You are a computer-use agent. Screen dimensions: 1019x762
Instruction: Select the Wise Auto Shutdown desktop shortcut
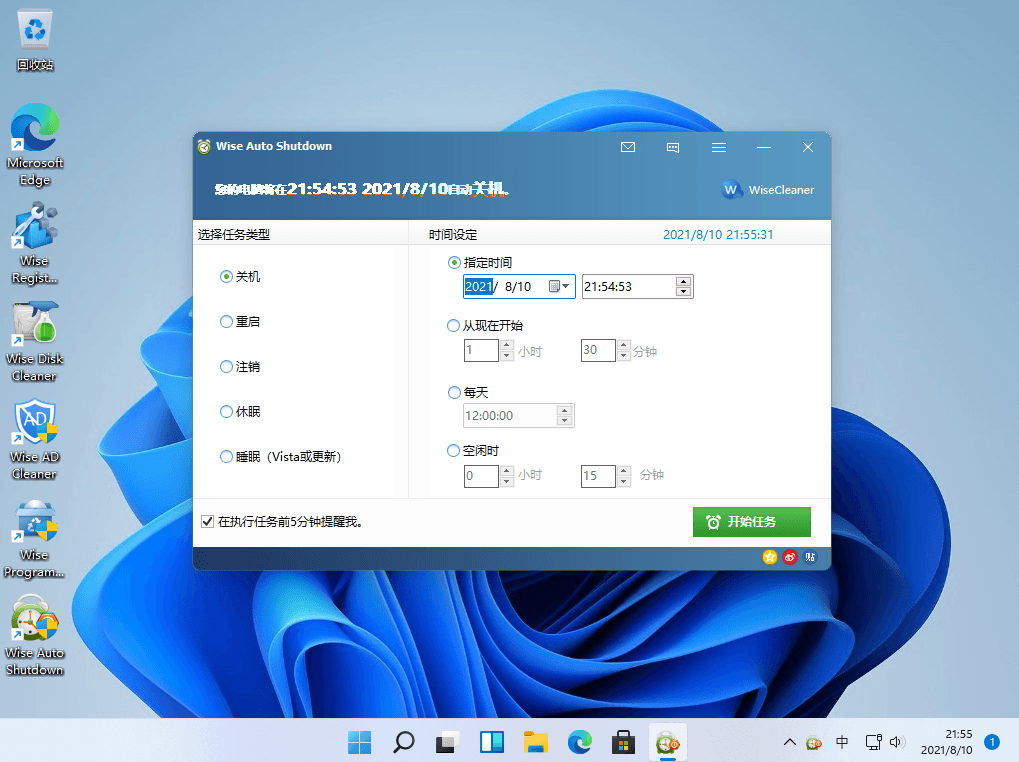pos(35,636)
